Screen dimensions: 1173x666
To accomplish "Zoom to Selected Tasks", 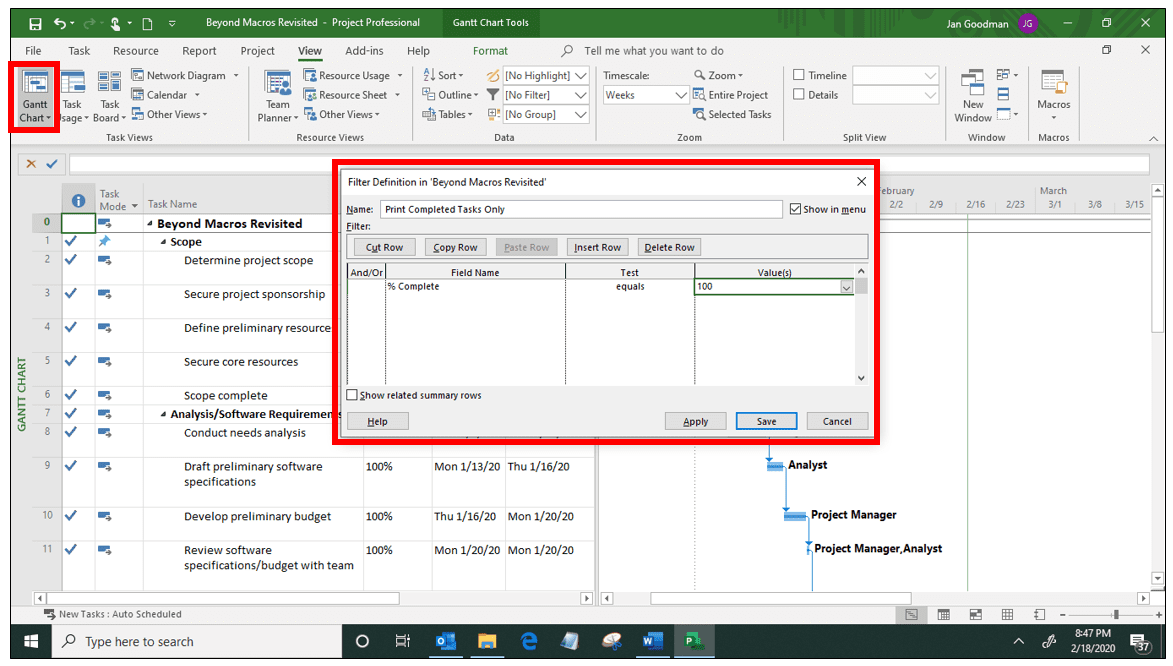I will click(x=732, y=114).
